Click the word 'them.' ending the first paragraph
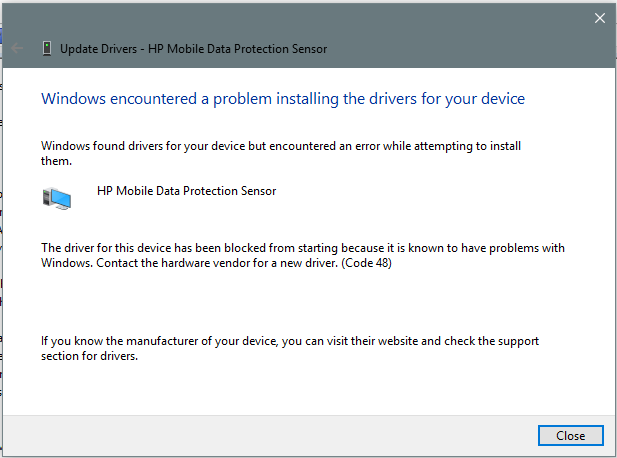617x458 pixels. [x=56, y=160]
